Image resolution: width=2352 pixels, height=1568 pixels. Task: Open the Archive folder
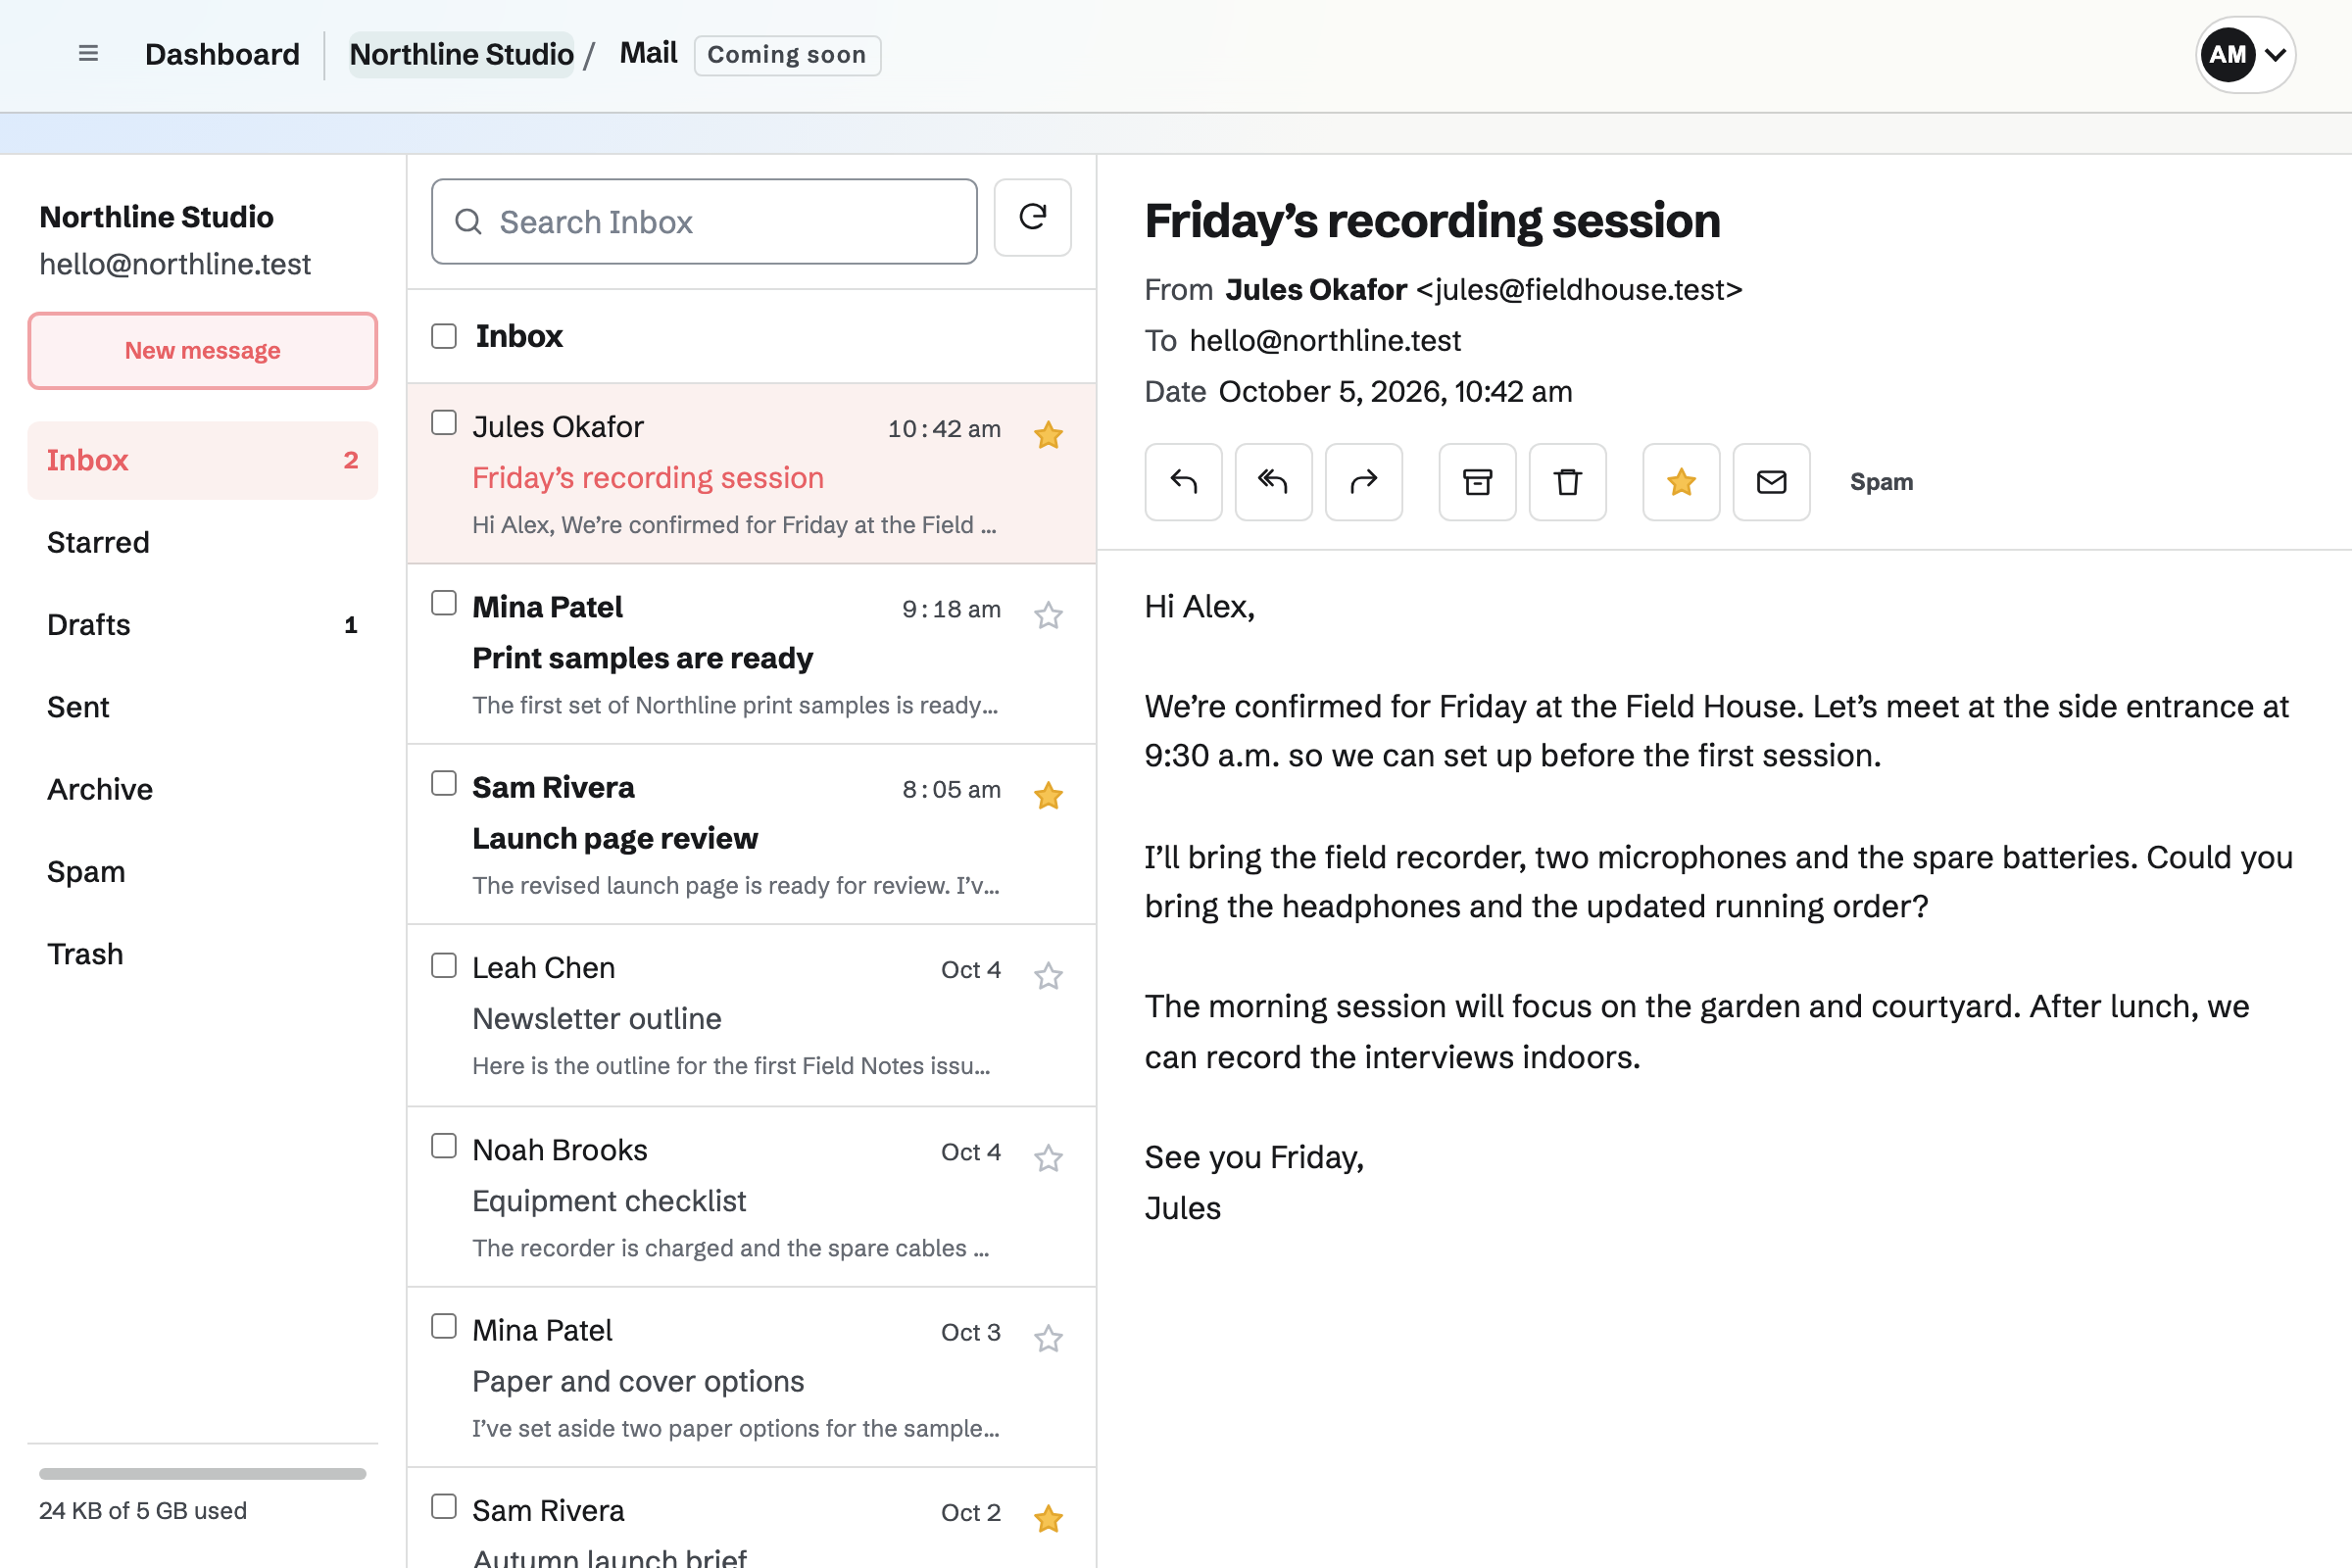202,789
